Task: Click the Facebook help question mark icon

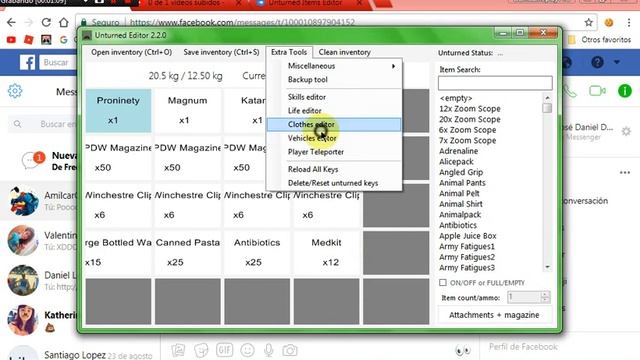Action: 597,62
